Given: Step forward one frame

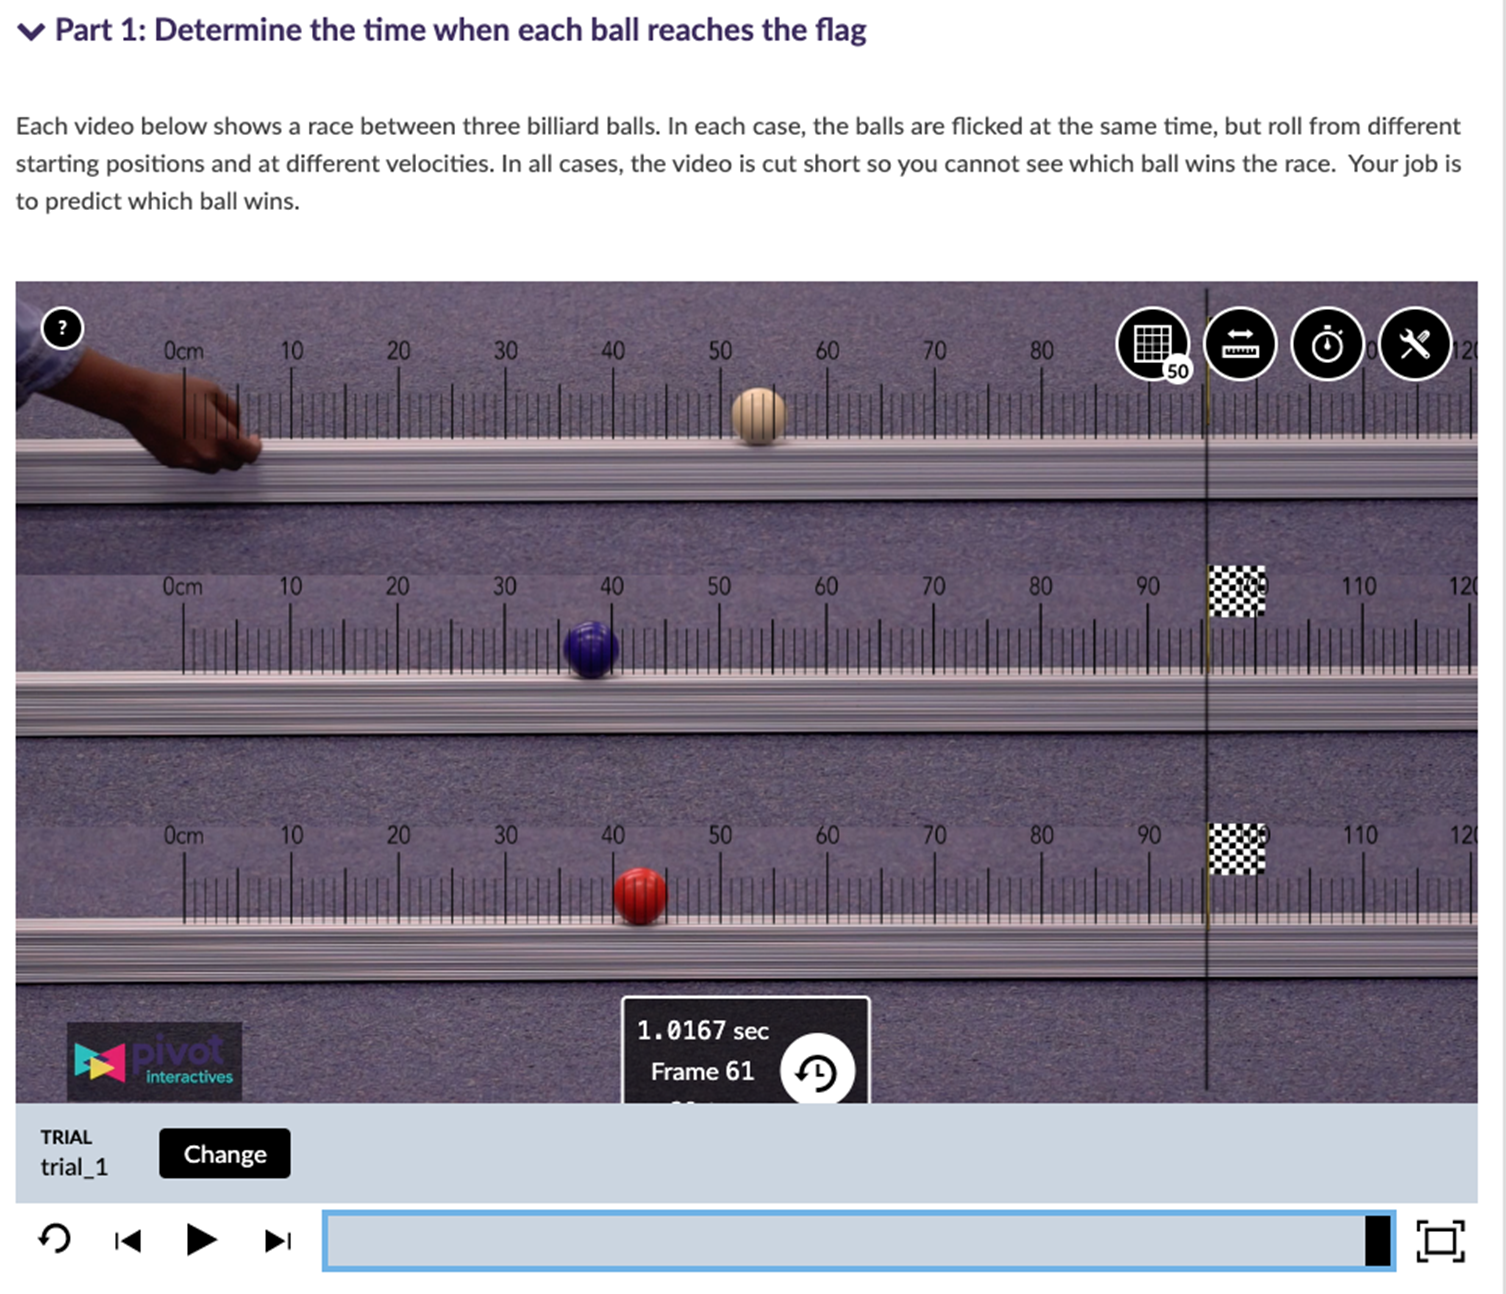Looking at the screenshot, I should (277, 1240).
